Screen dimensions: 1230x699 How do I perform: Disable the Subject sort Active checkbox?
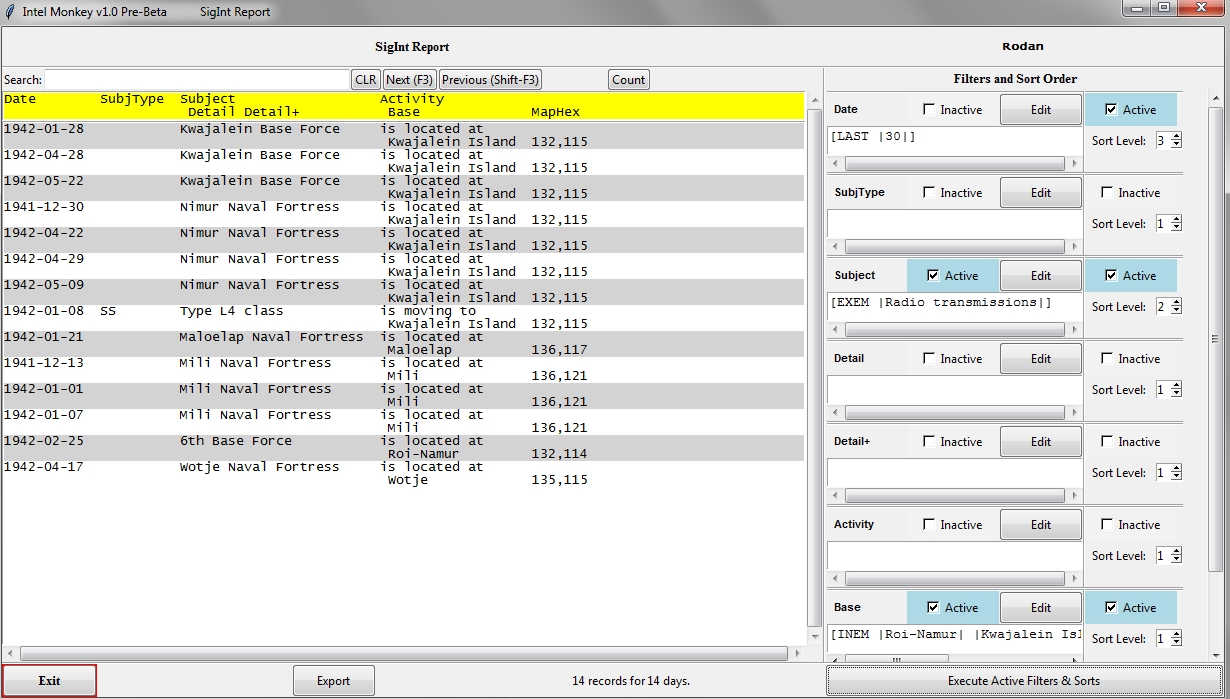click(1112, 276)
